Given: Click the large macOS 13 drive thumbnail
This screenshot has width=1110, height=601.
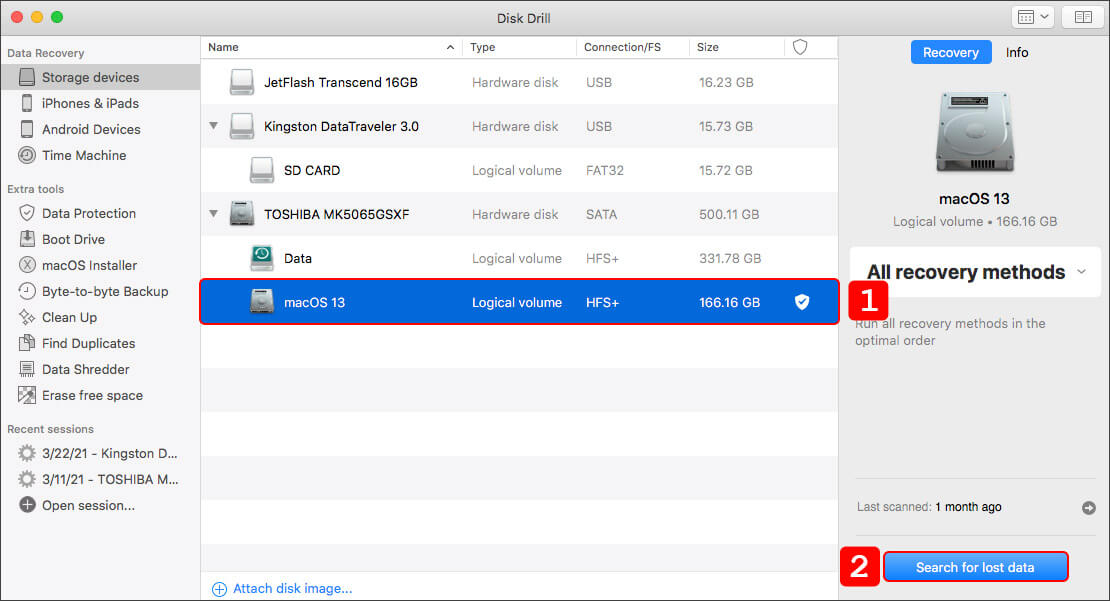Looking at the screenshot, I should click(975, 132).
